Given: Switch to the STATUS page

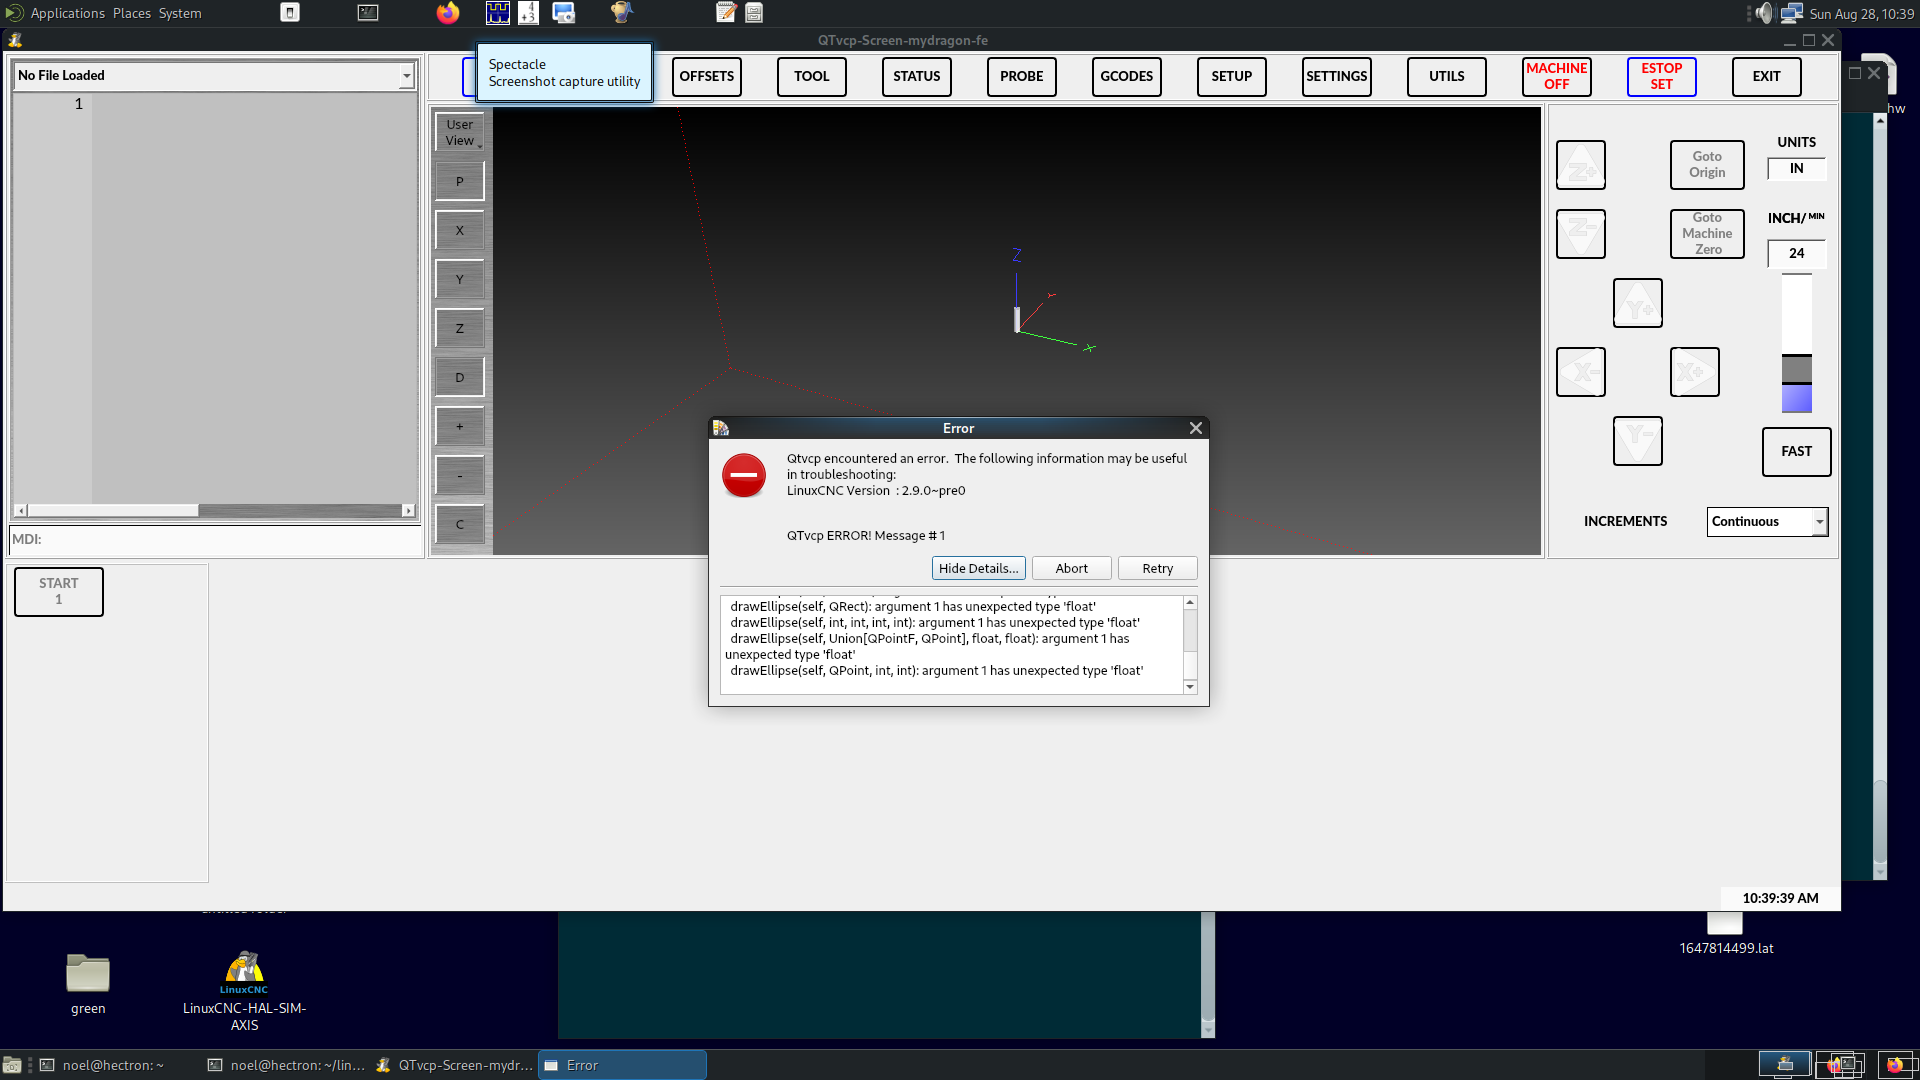Looking at the screenshot, I should coord(917,76).
